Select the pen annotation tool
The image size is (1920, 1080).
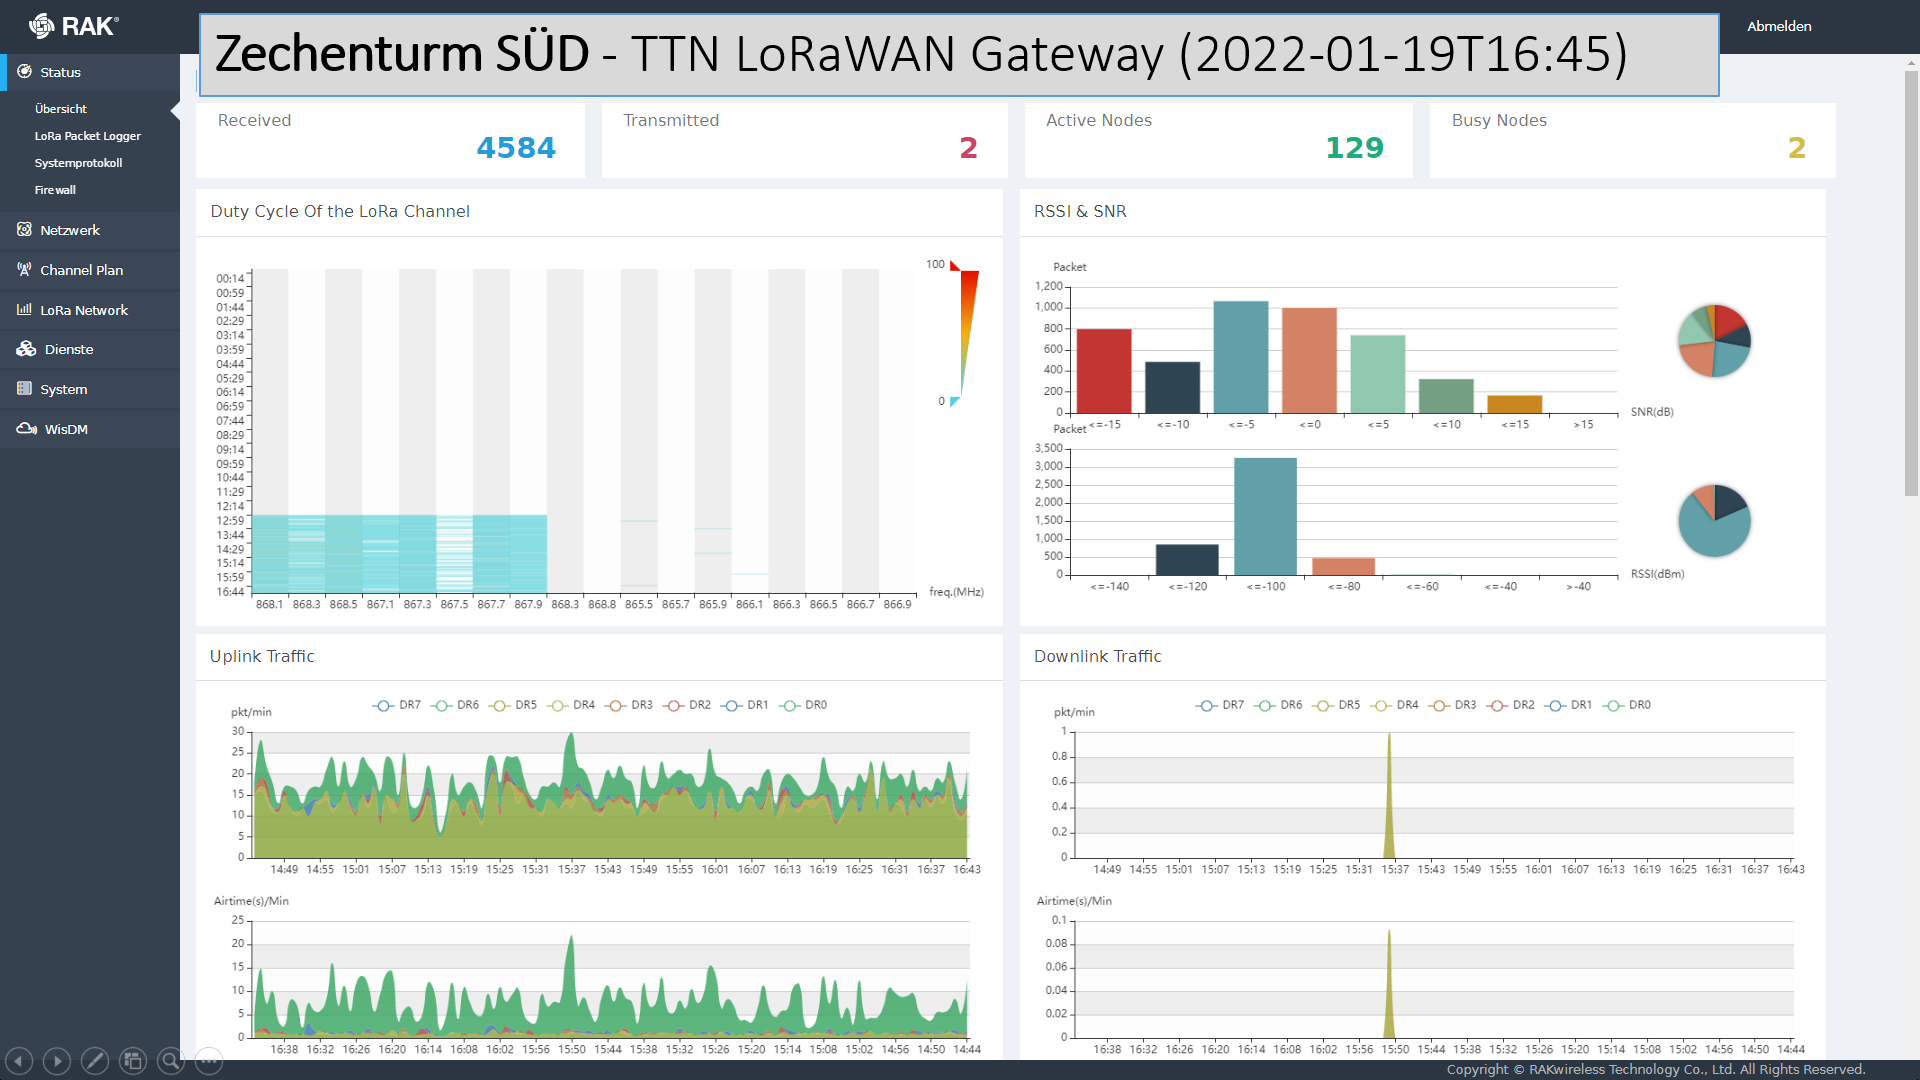[x=95, y=1061]
